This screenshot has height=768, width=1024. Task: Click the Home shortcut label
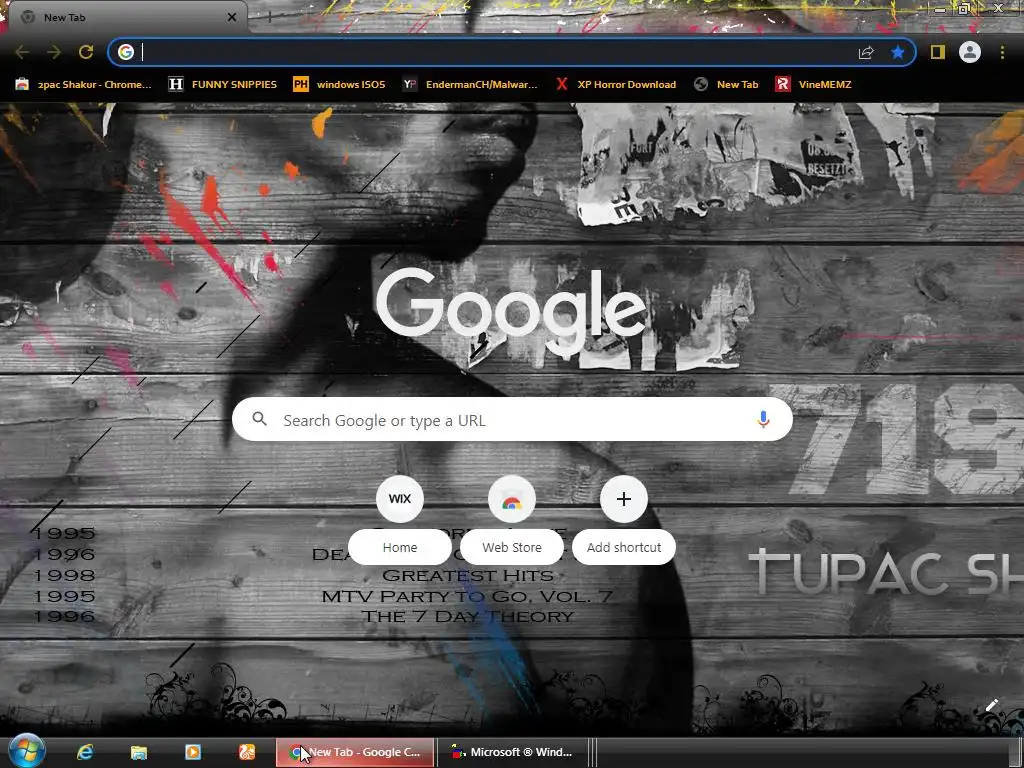[x=400, y=547]
